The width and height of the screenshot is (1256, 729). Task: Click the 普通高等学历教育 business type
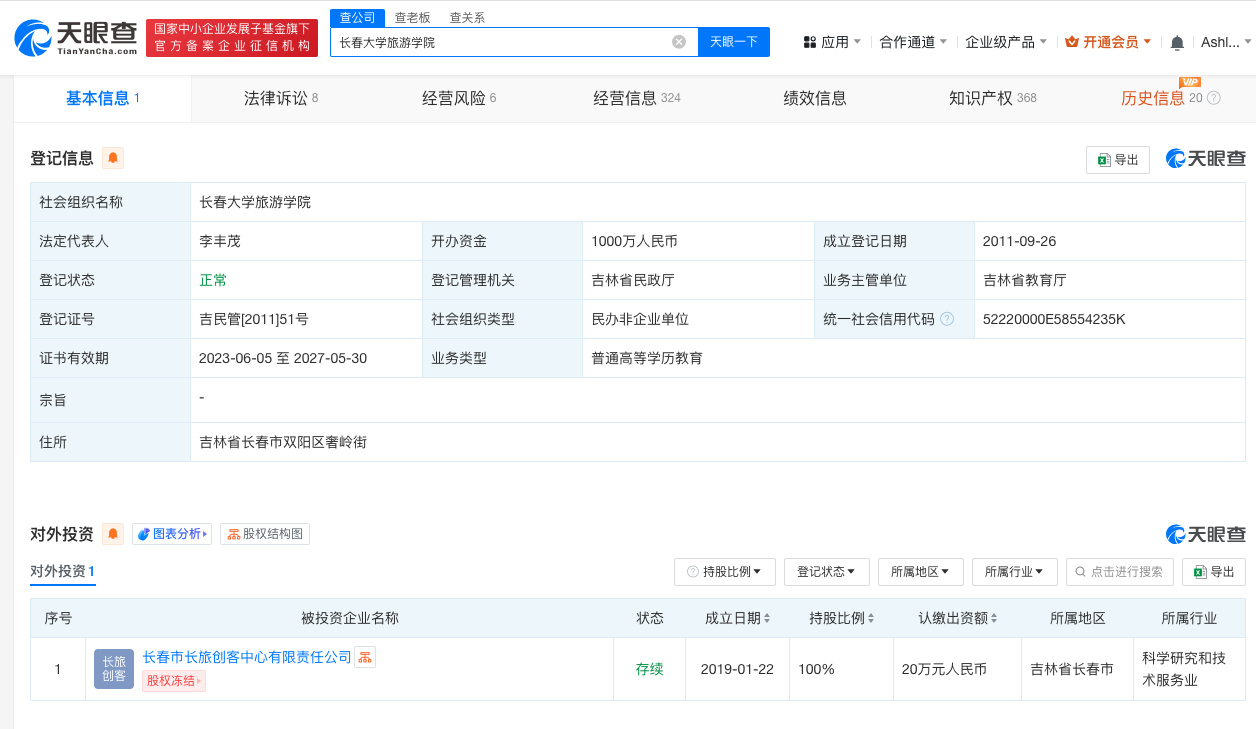pos(647,357)
